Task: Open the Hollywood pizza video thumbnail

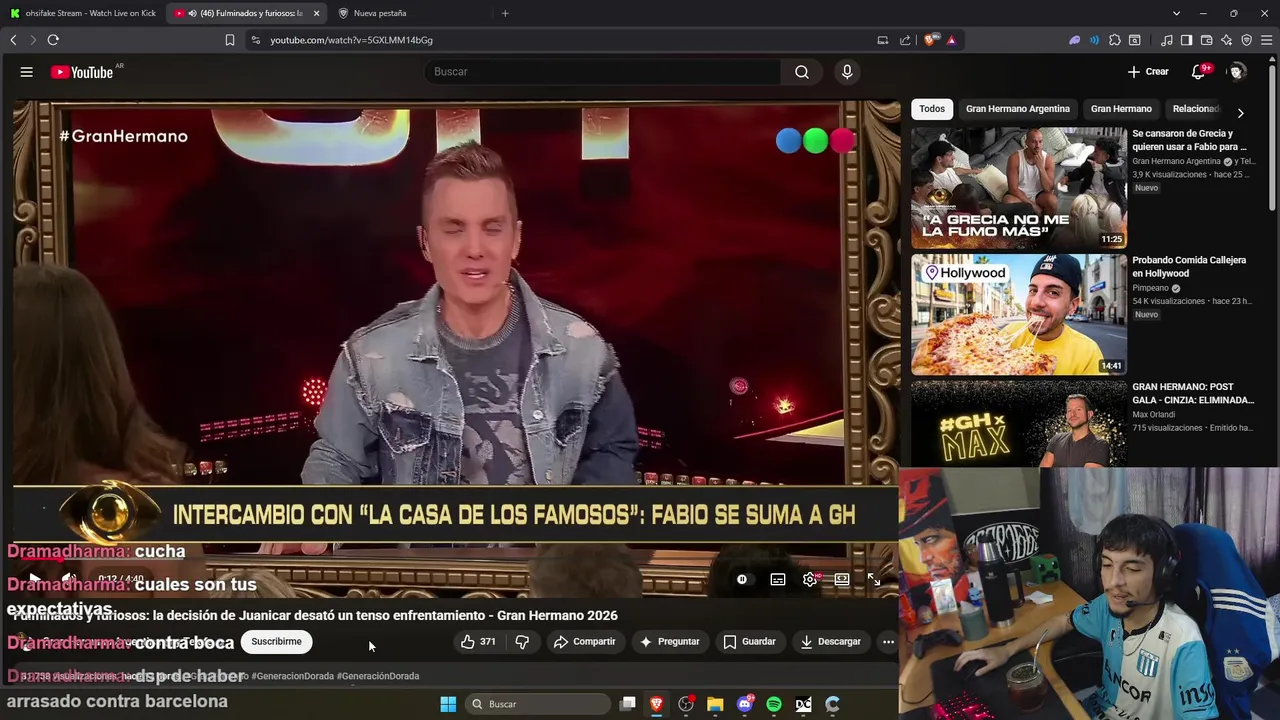Action: tap(1019, 315)
